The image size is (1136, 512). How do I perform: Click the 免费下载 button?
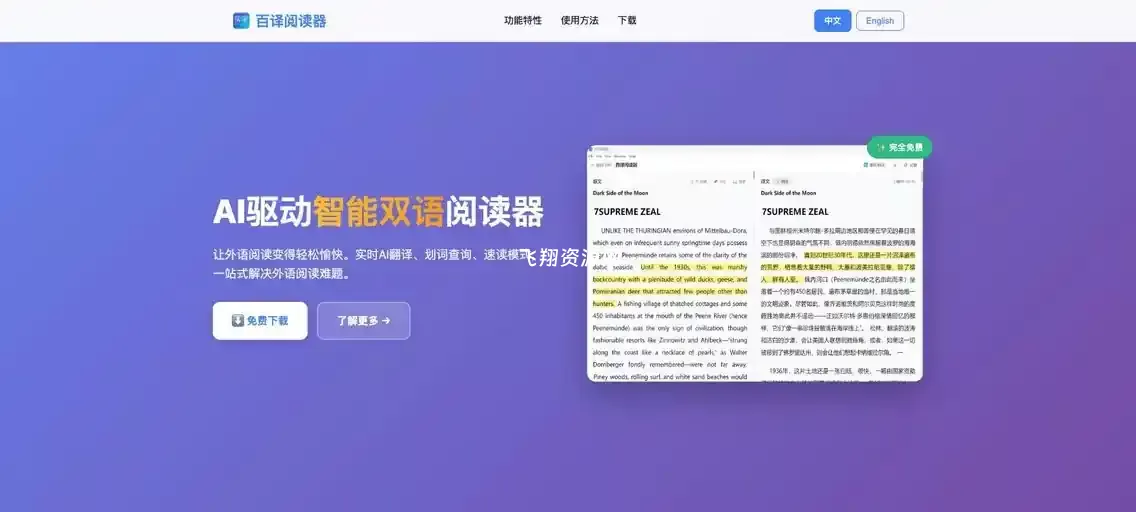click(259, 321)
